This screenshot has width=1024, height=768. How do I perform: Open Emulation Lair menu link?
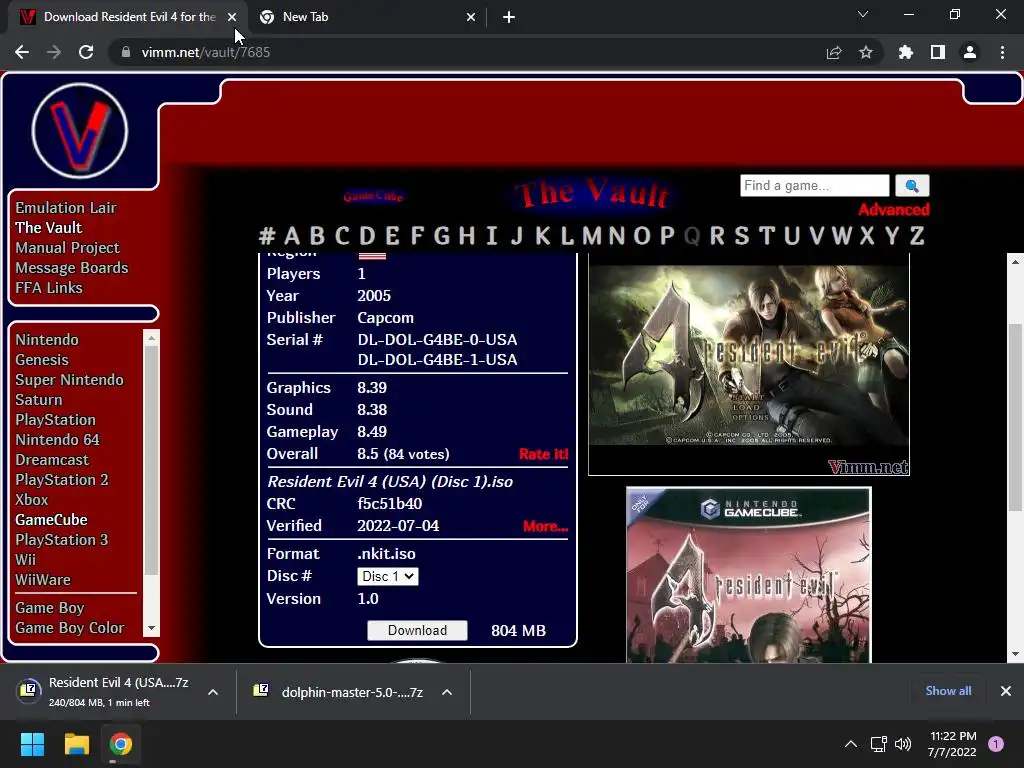(x=65, y=208)
